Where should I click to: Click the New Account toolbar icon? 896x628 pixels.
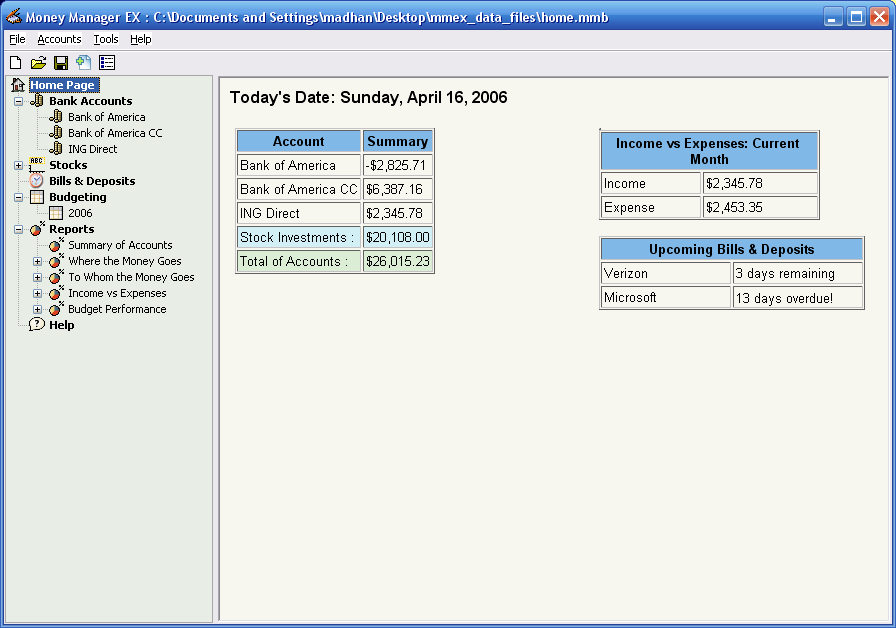tap(84, 63)
